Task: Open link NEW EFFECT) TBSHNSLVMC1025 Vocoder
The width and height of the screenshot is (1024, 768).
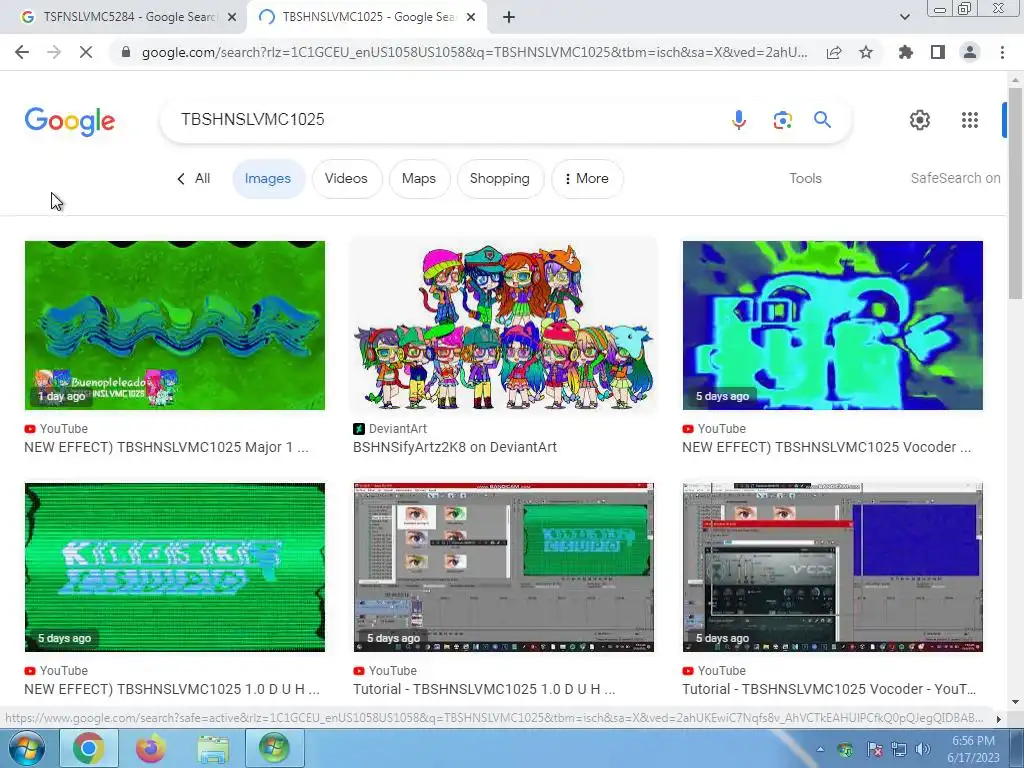Action: 826,447
